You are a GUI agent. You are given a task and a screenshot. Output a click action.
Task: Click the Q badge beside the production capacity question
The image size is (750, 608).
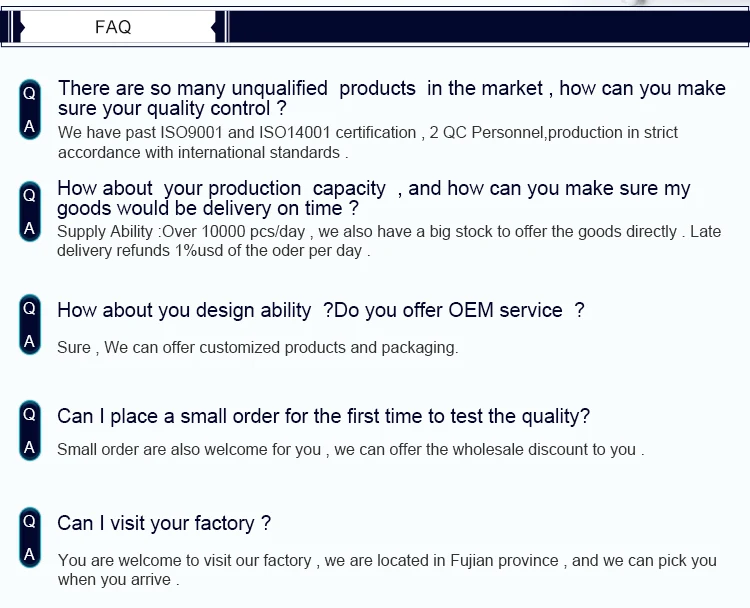29,195
